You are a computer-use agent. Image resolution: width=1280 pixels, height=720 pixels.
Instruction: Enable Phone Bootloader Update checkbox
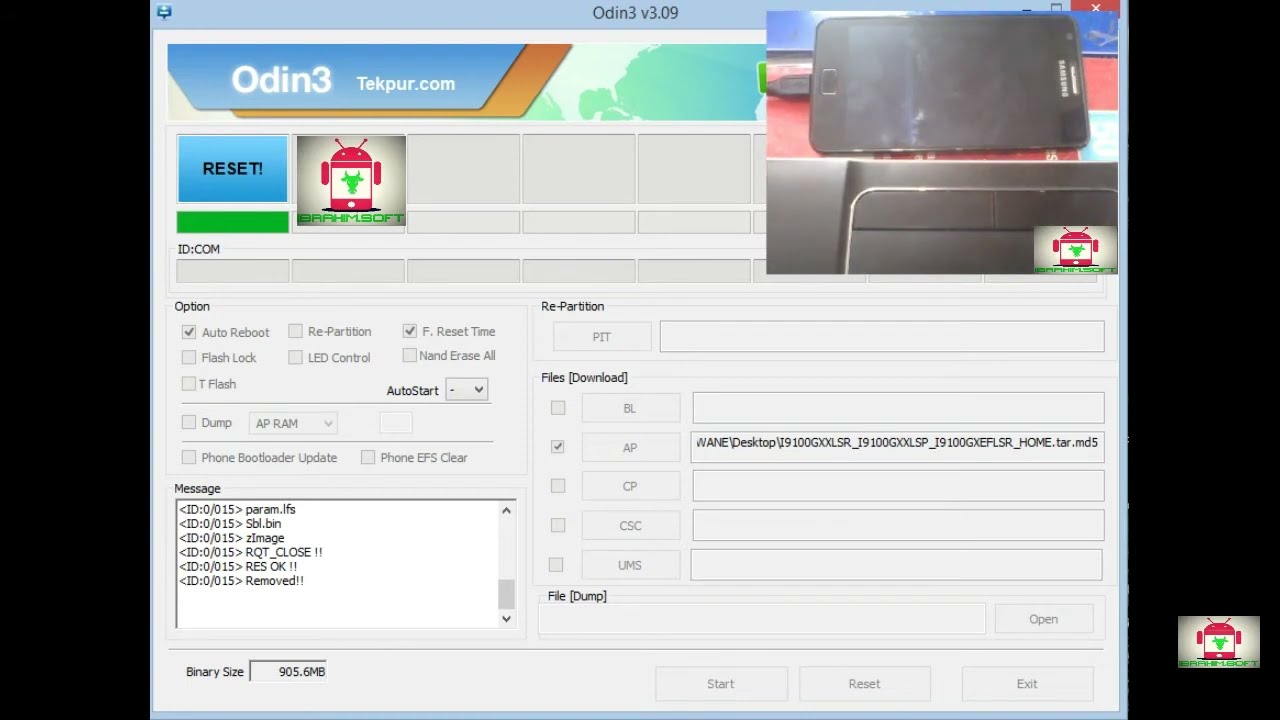(189, 457)
